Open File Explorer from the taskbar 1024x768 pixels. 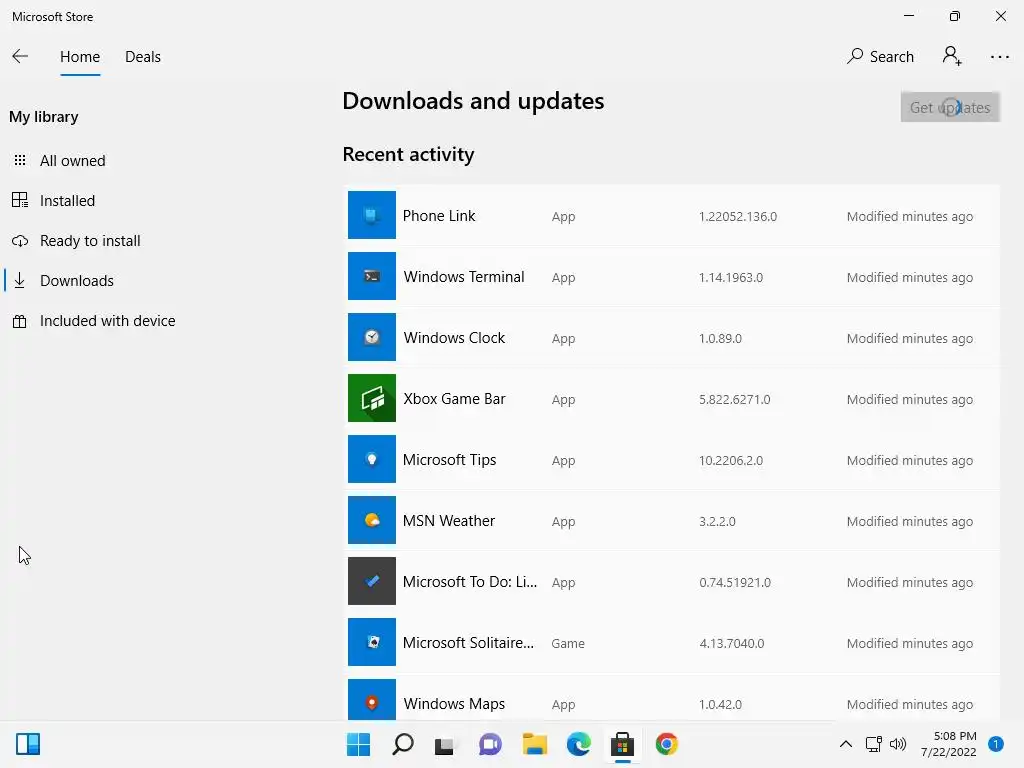click(534, 744)
